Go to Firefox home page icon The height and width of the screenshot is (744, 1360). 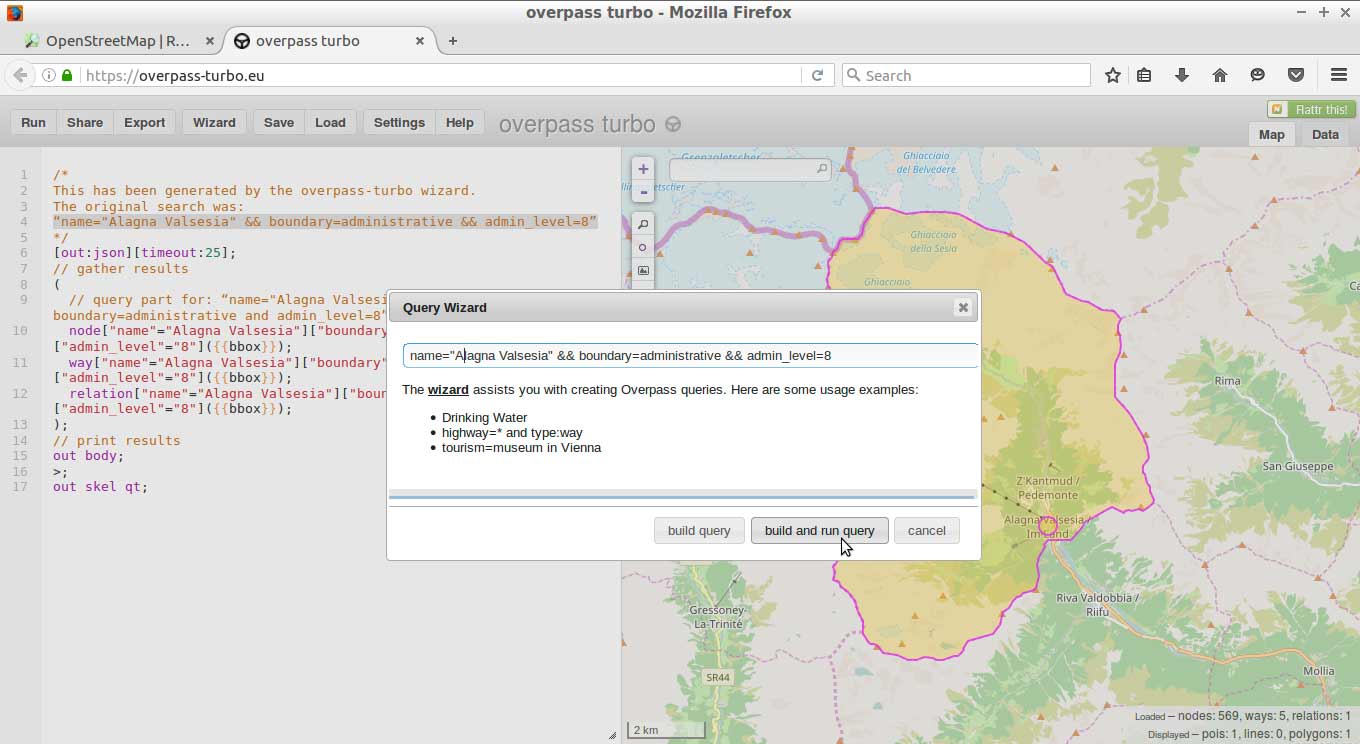tap(1220, 75)
